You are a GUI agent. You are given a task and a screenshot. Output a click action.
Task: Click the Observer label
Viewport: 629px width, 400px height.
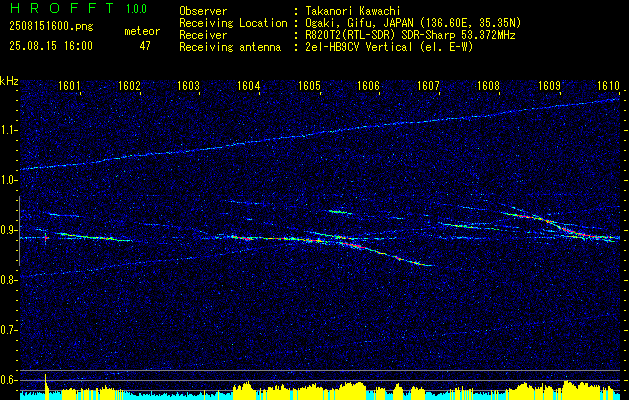(203, 11)
